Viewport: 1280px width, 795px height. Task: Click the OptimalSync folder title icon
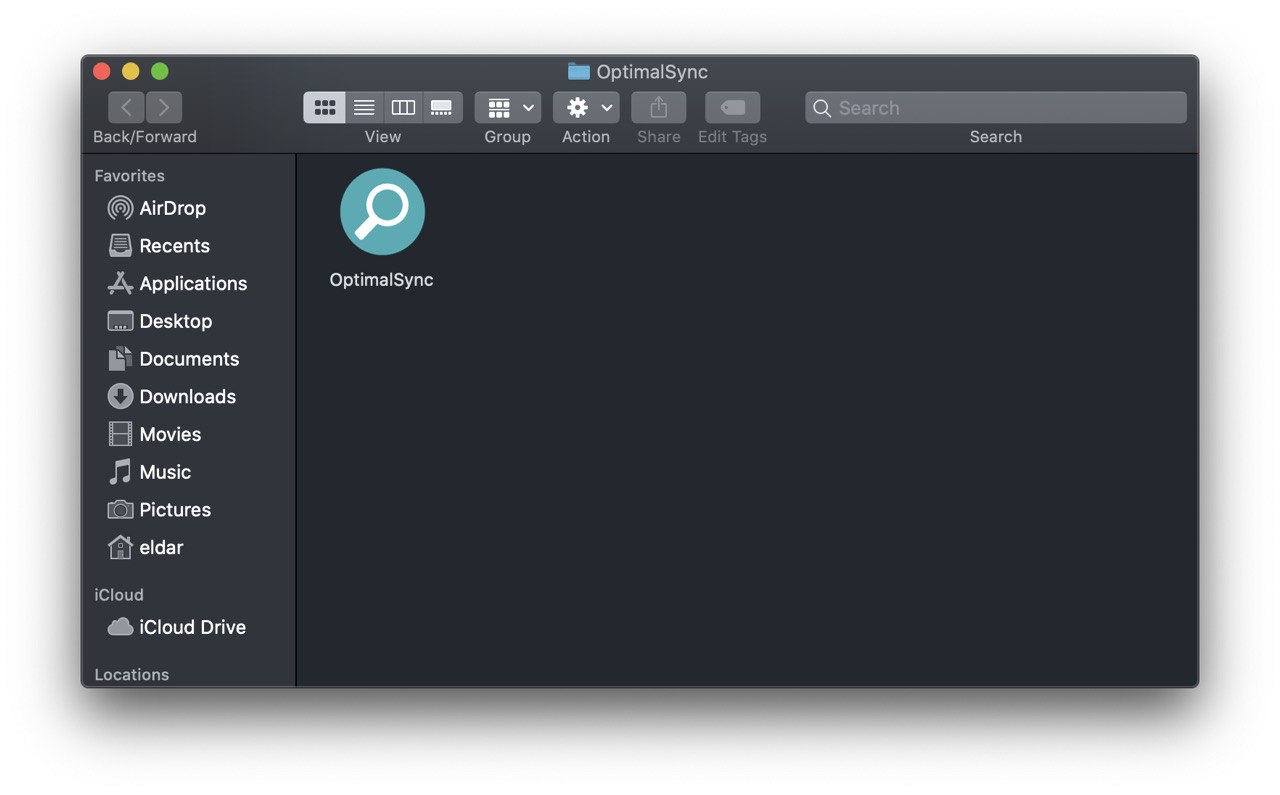pyautogui.click(x=578, y=71)
